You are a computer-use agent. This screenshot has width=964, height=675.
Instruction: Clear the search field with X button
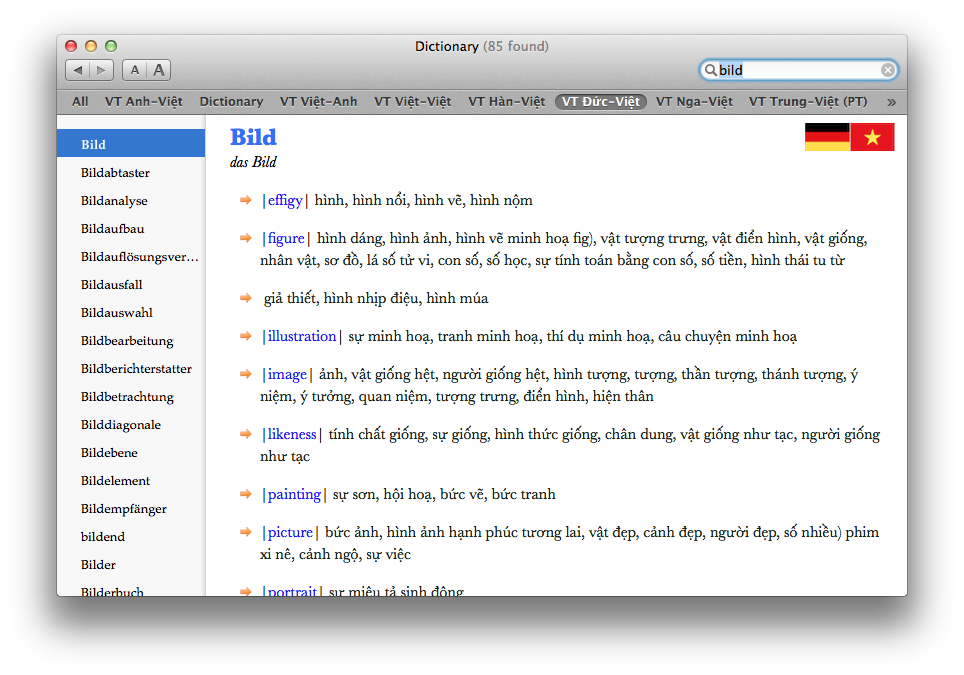887,70
